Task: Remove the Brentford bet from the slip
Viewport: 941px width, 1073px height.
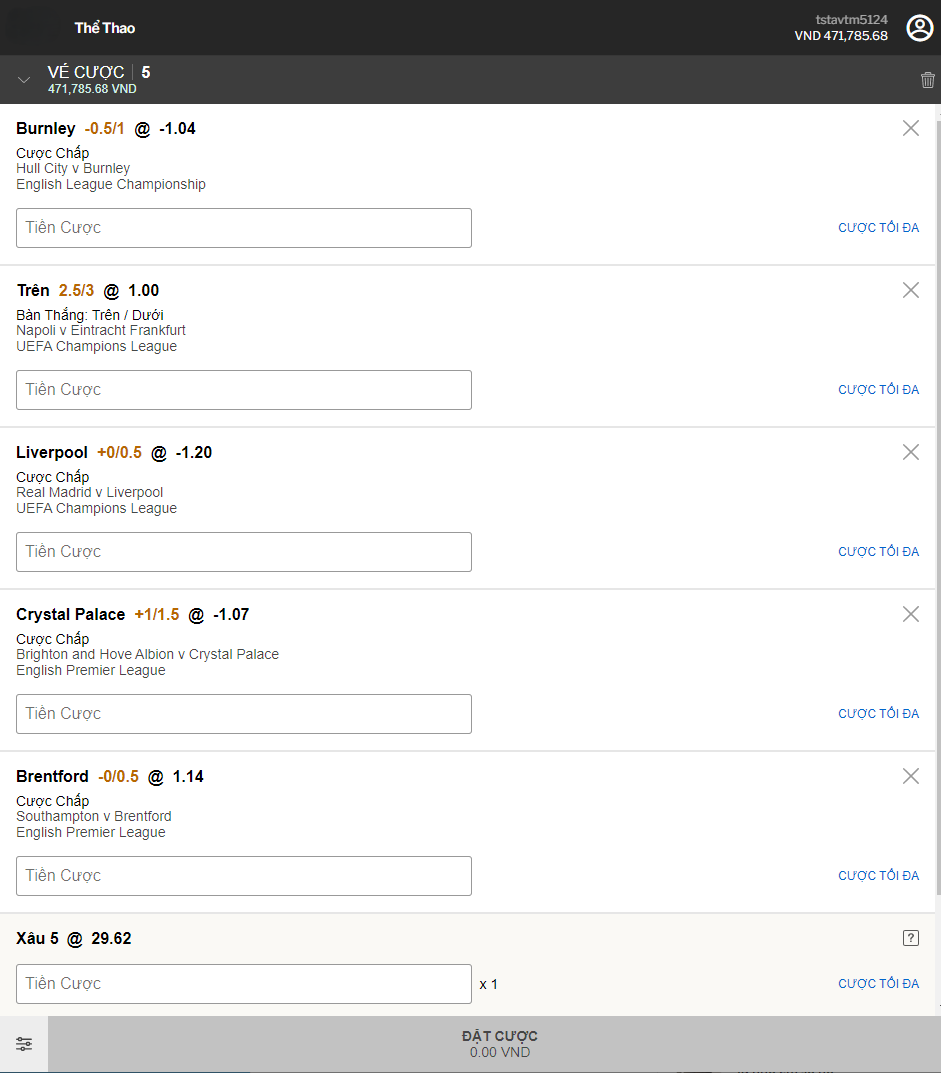Action: coord(910,776)
